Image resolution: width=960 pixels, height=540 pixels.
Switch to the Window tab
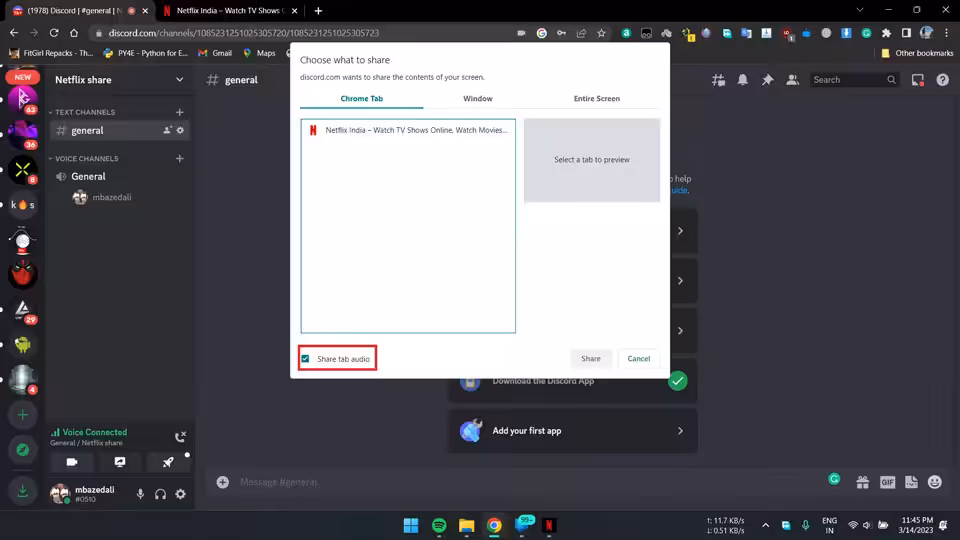pyautogui.click(x=478, y=99)
